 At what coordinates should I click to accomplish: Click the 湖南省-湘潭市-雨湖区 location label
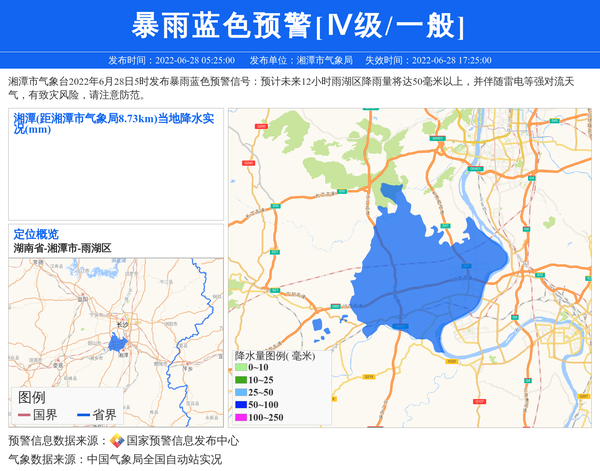(x=62, y=247)
